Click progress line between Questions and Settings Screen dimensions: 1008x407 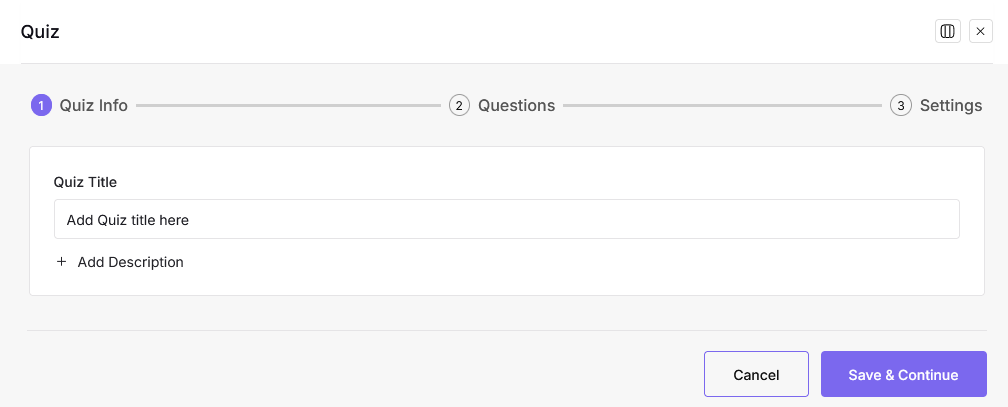(x=722, y=105)
